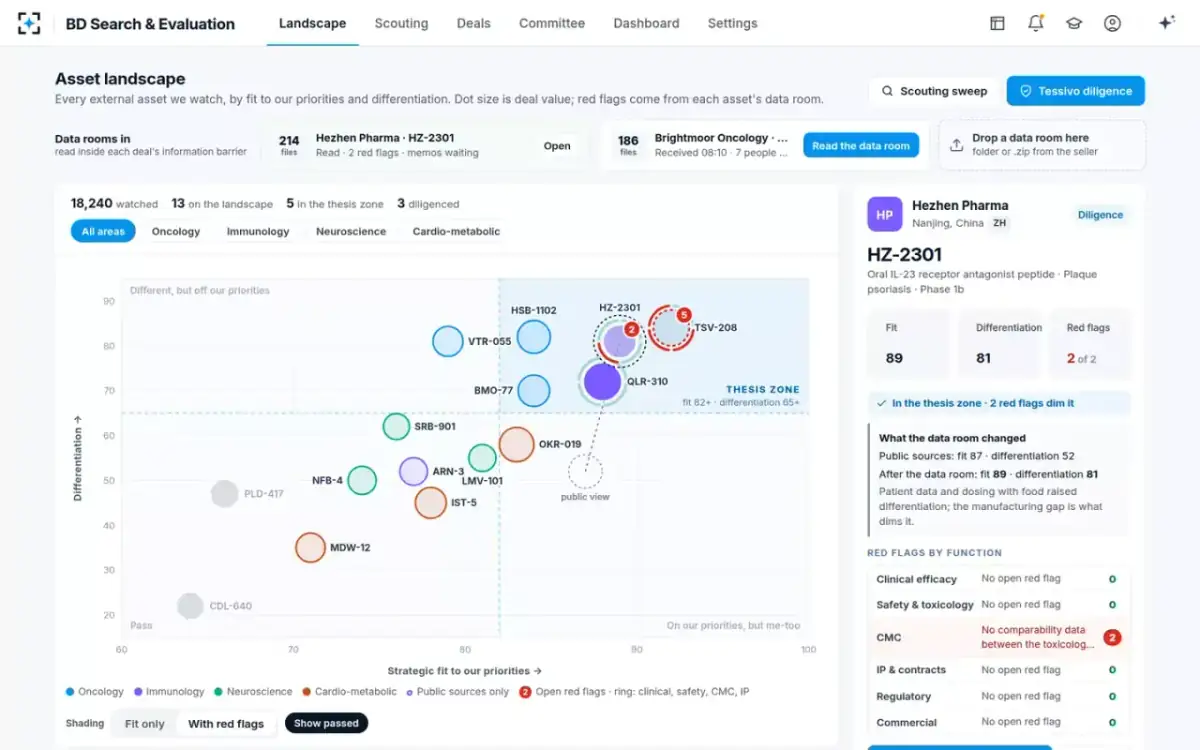
Task: Switch to the Committee tab
Action: [x=552, y=23]
